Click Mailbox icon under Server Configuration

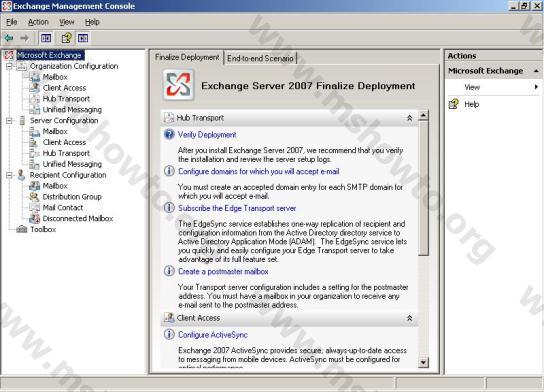click(35, 131)
